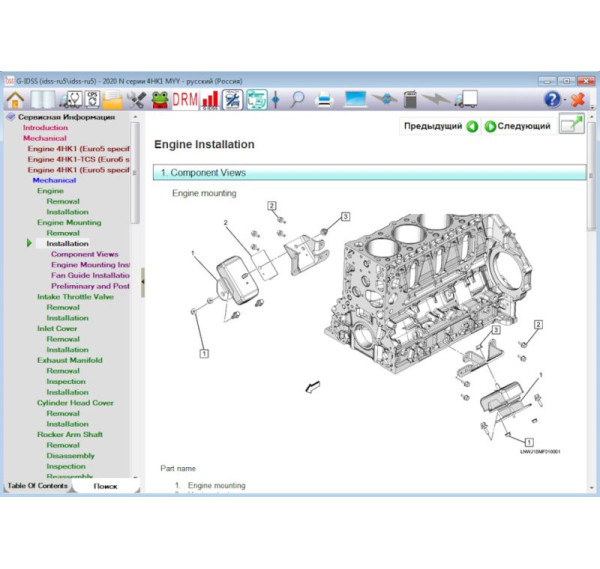600x569 pixels.
Task: Open the DRM tool in the toolbar
Action: pos(185,99)
